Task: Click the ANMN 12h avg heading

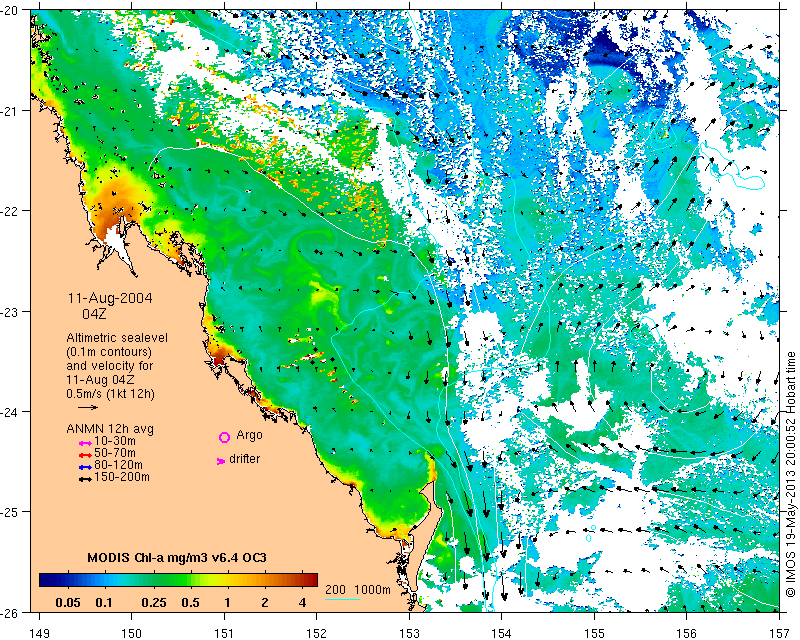Action: pyautogui.click(x=110, y=429)
